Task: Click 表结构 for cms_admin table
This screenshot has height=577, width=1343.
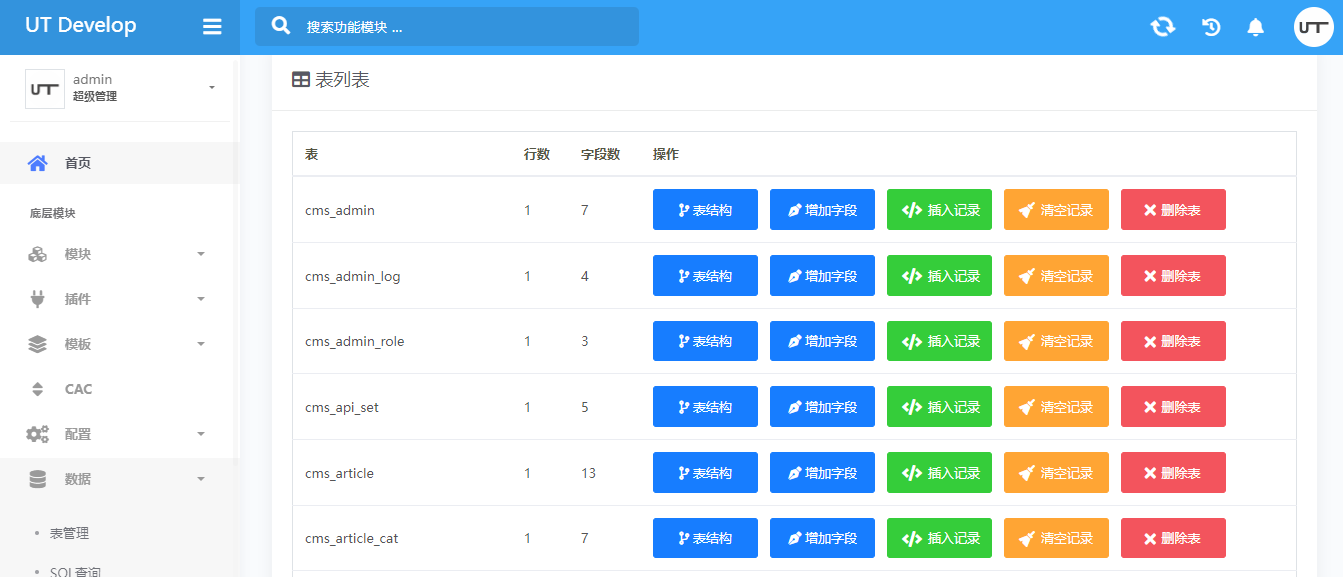Action: click(705, 210)
